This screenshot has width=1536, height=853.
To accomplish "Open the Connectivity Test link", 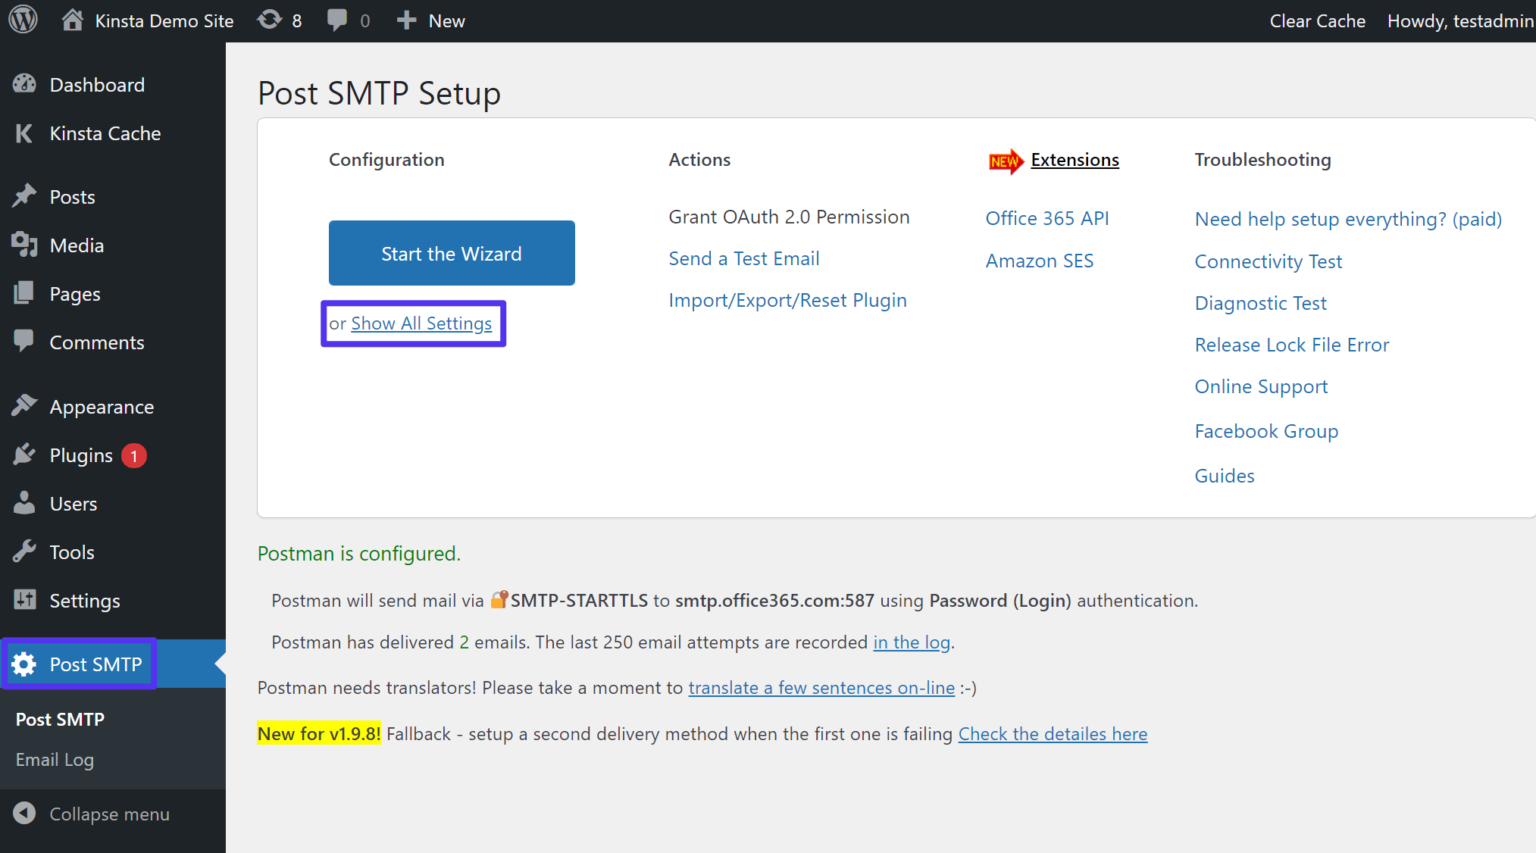I will click(x=1268, y=261).
